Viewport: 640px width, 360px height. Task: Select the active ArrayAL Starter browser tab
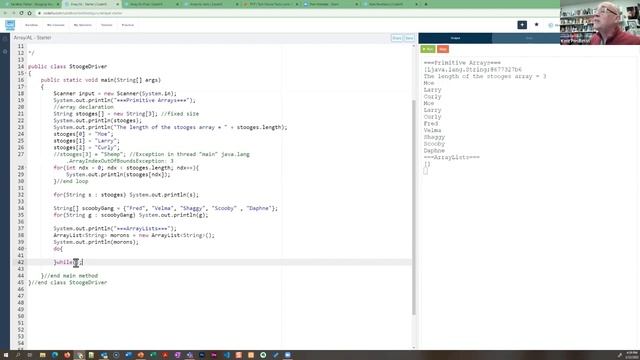(x=91, y=4)
